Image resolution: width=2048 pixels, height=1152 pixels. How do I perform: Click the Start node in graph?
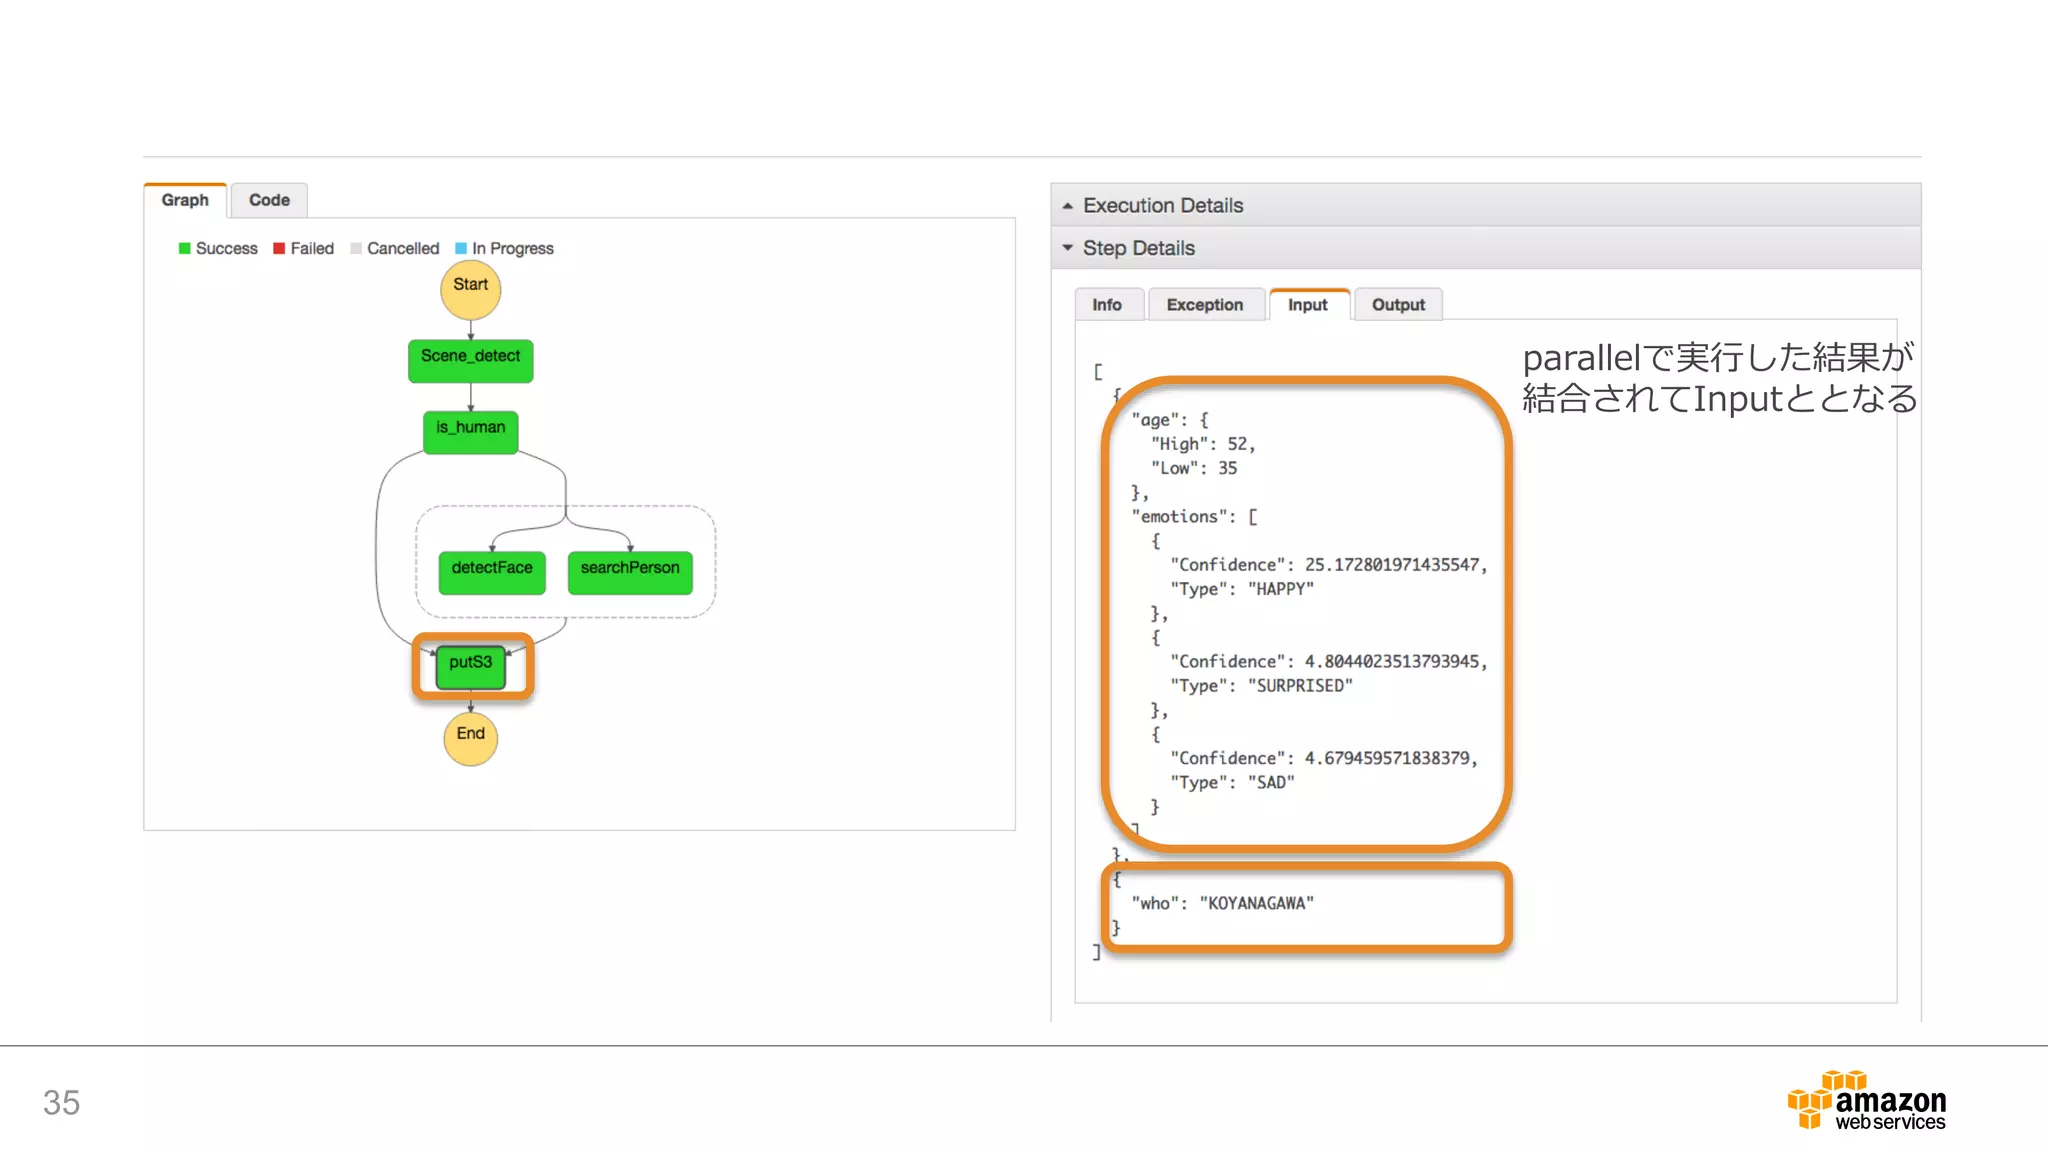(x=470, y=289)
